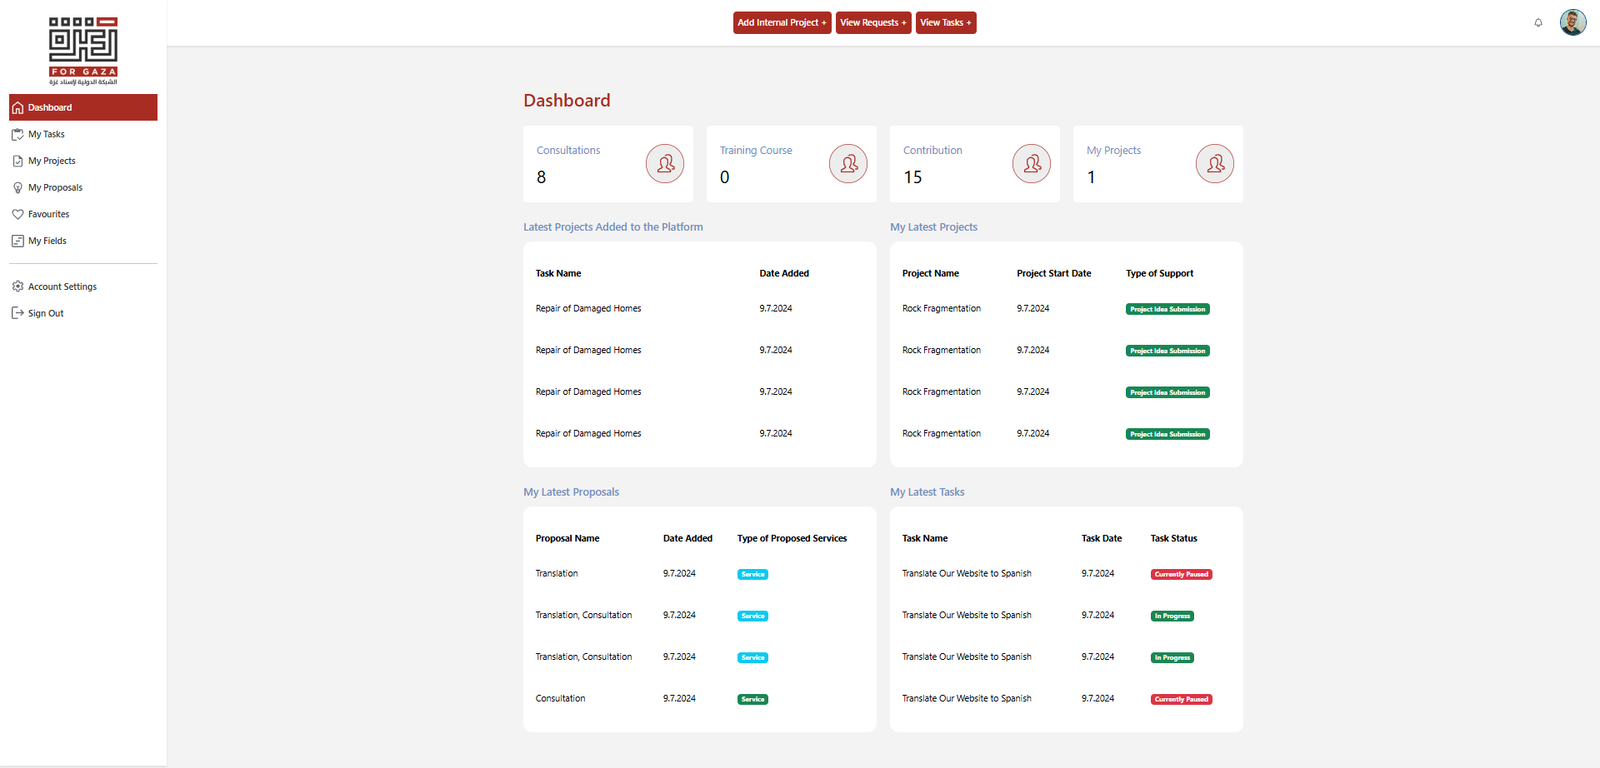Click the Favourites heart icon in sidebar
1600x768 pixels.
click(x=18, y=214)
